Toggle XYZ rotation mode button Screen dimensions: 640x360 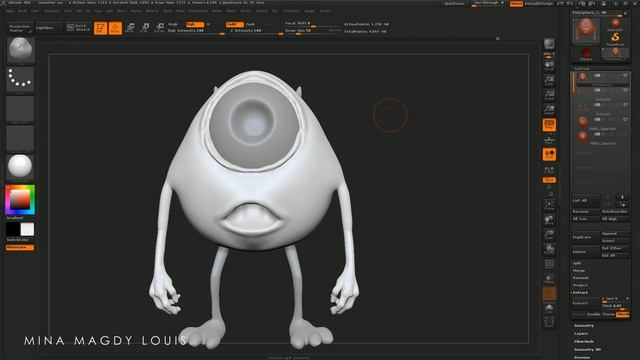[x=549, y=180]
